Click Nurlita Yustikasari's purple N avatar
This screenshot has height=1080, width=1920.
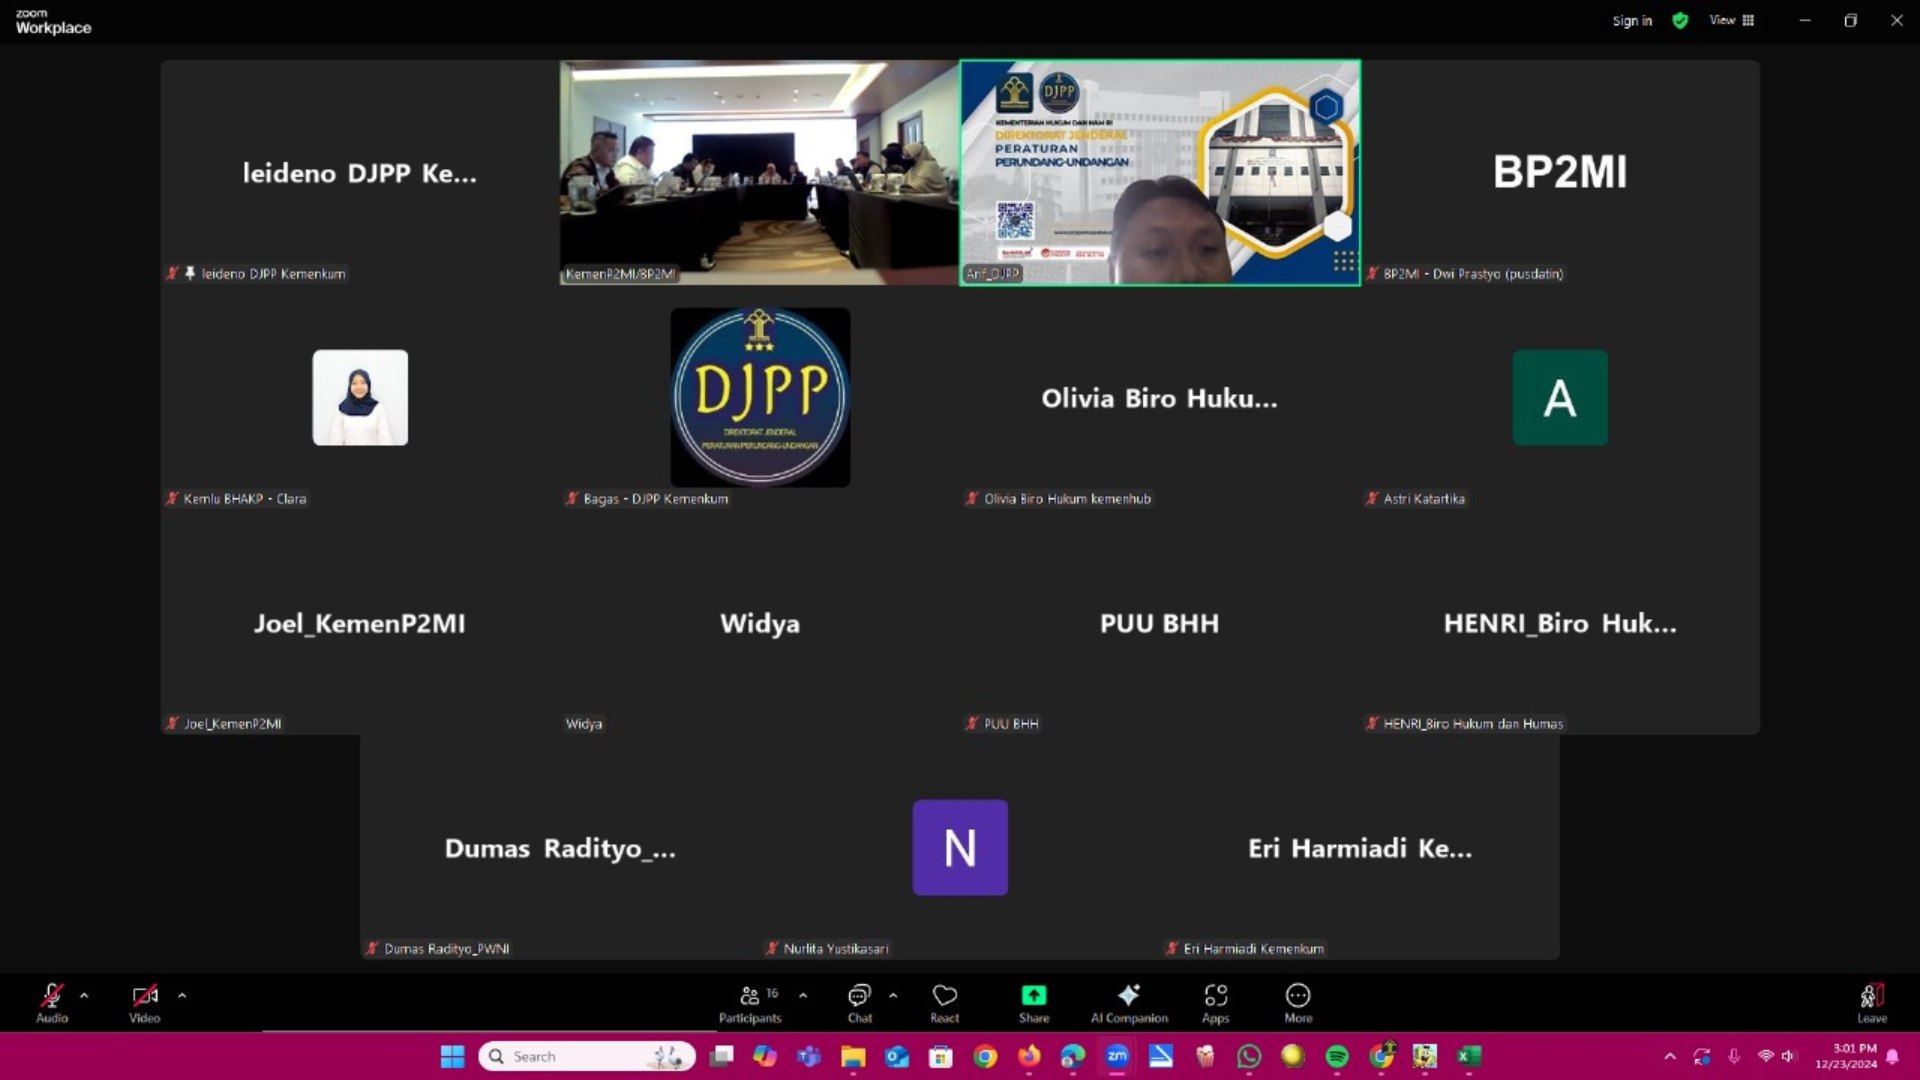(960, 847)
